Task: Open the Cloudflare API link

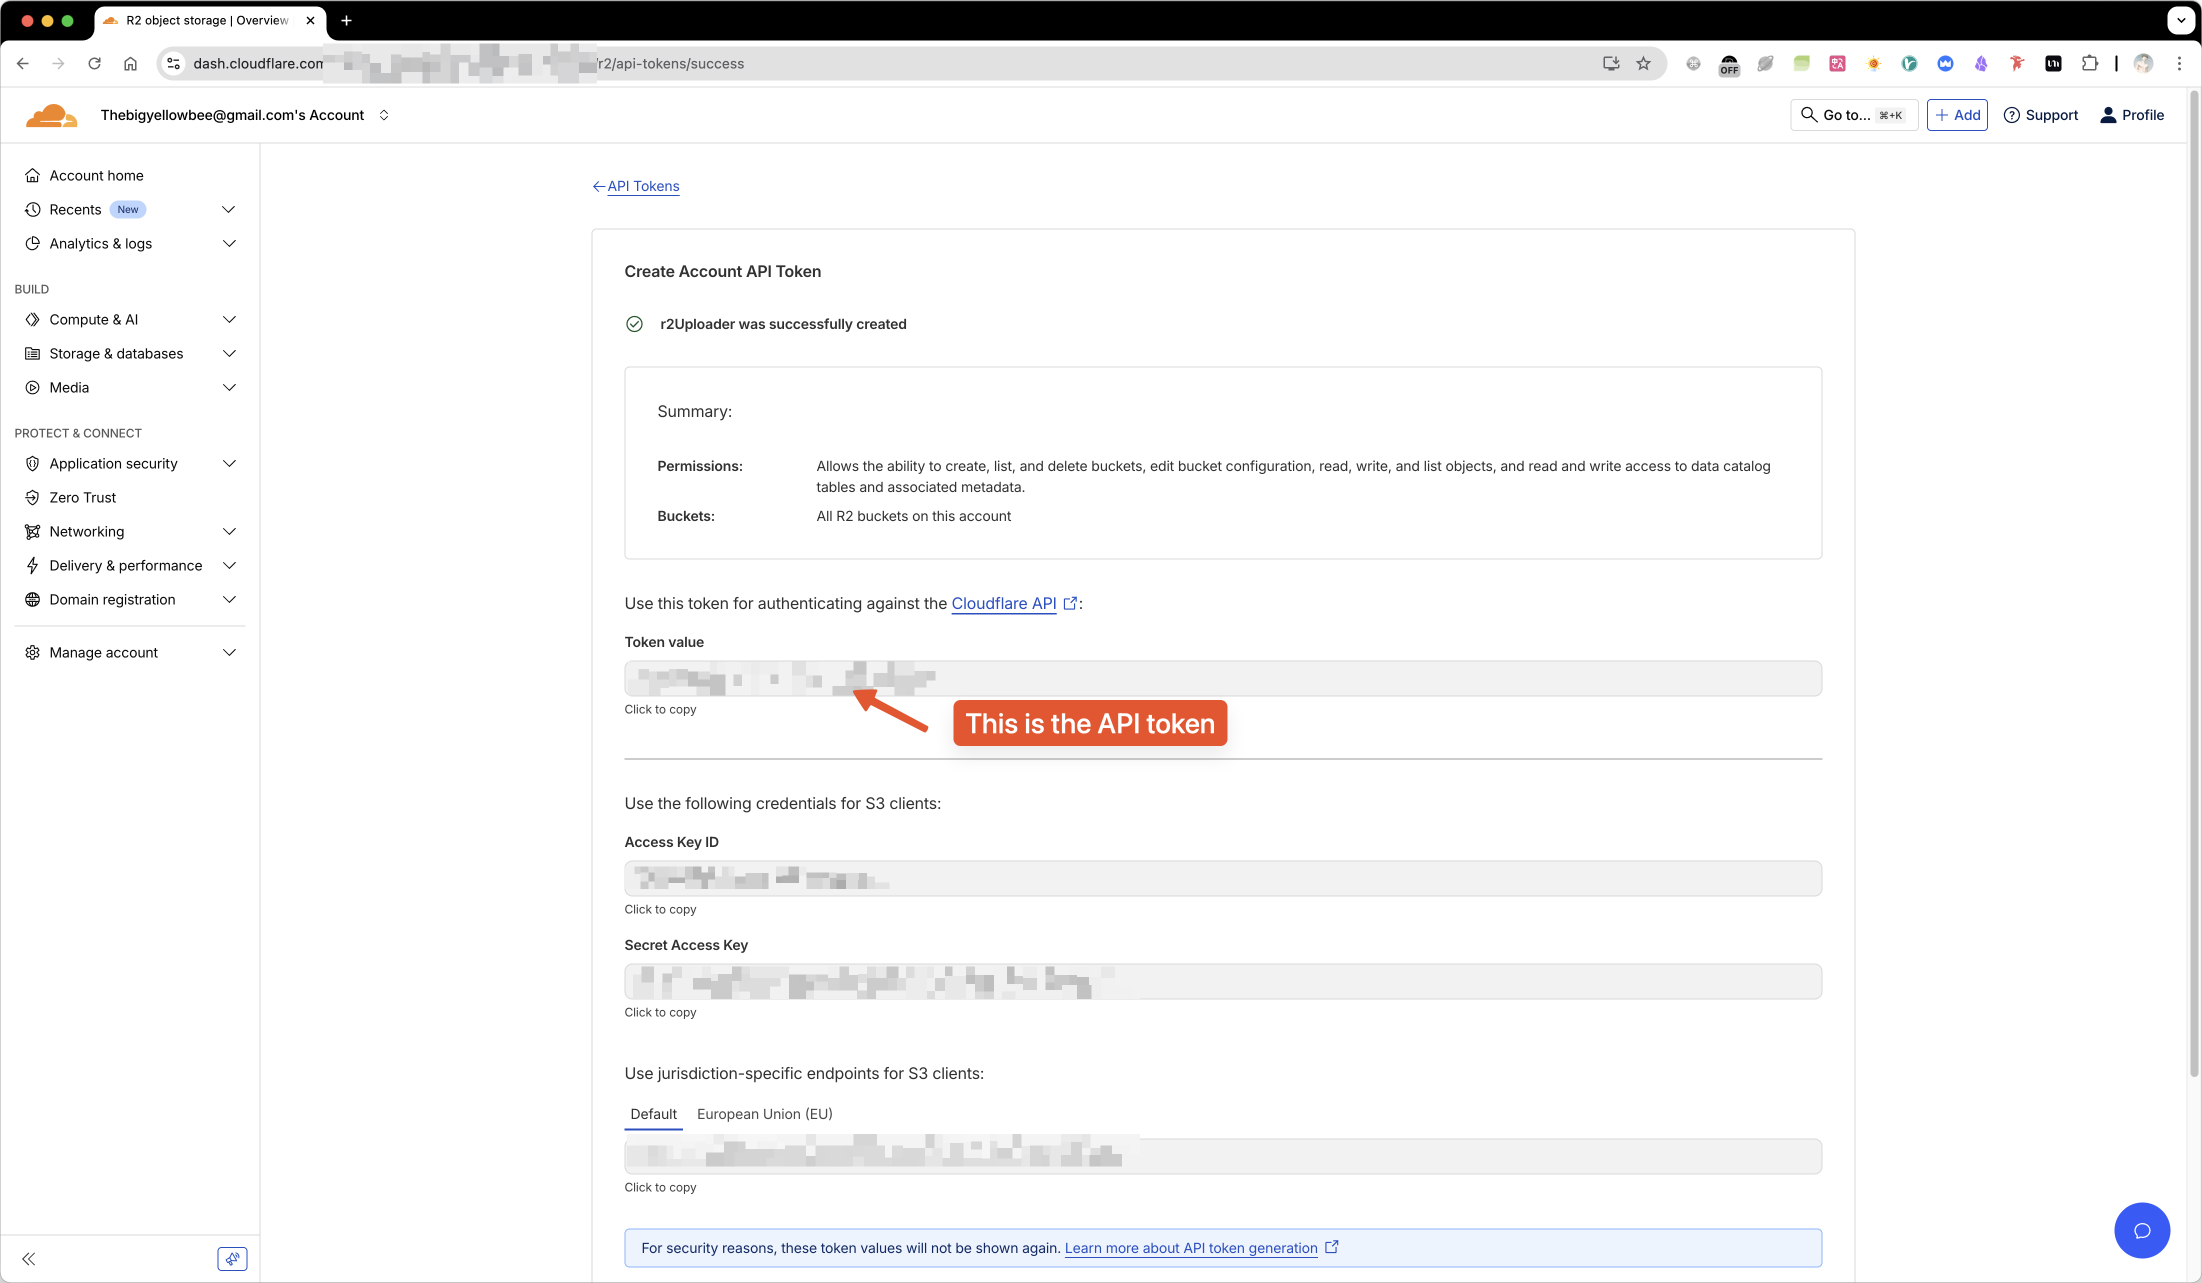Action: click(1003, 604)
